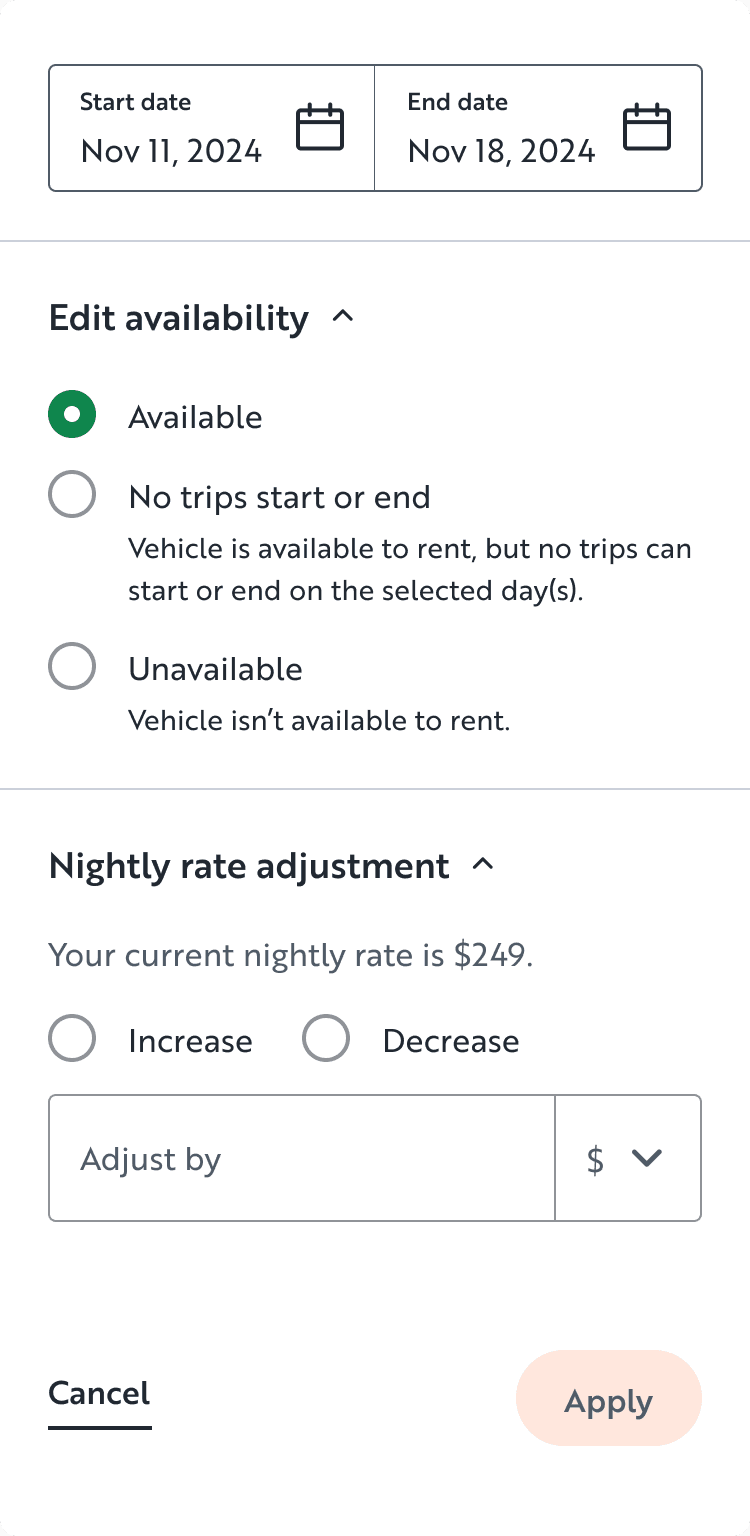
Task: Click the Increase label text
Action: [x=190, y=1041]
